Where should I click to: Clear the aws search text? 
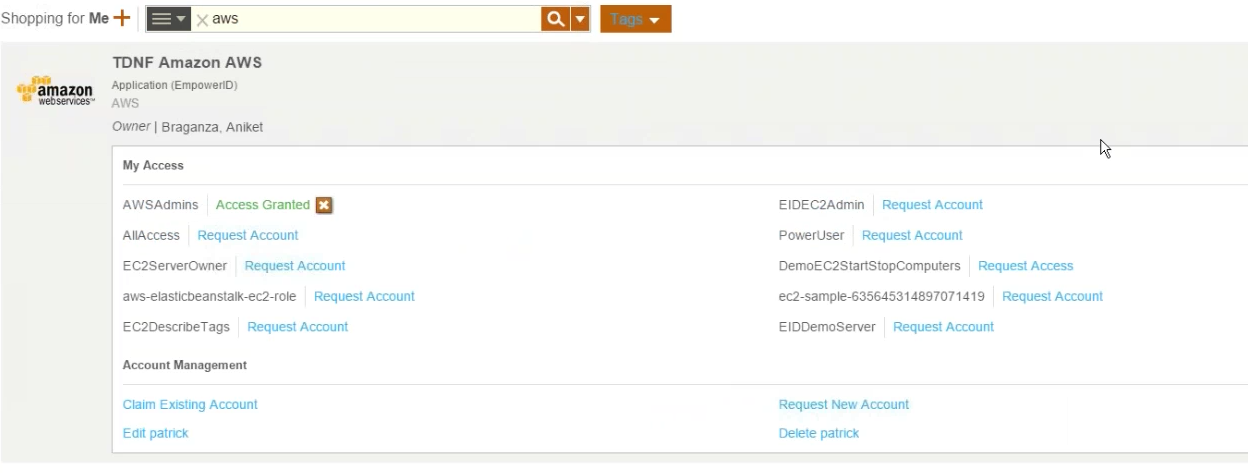[x=201, y=20]
